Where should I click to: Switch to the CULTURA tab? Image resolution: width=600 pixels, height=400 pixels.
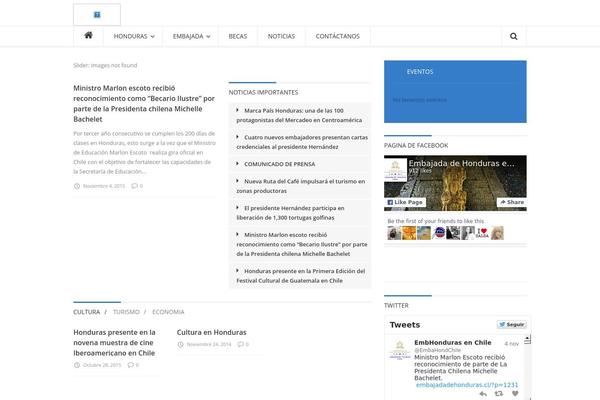86,312
